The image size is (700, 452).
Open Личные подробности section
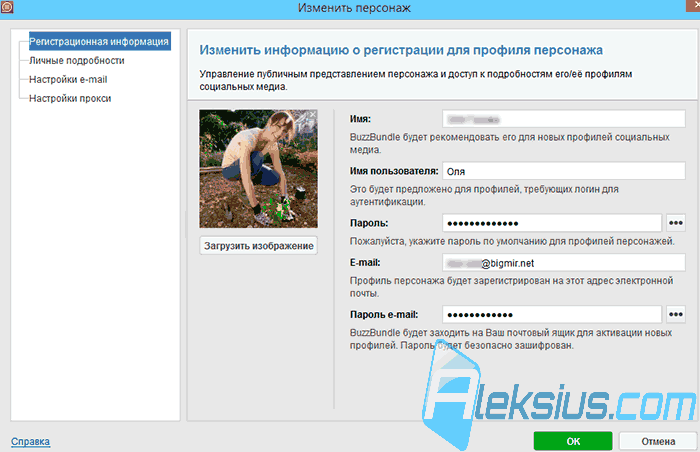click(x=77, y=61)
